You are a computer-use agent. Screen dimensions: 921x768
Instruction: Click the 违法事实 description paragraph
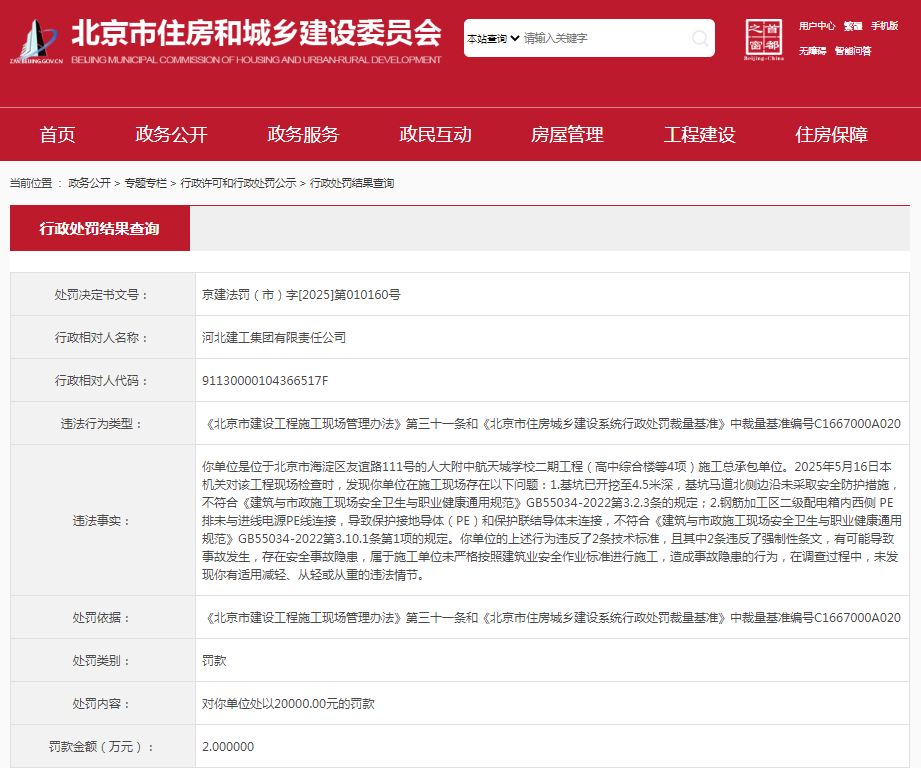click(552, 521)
